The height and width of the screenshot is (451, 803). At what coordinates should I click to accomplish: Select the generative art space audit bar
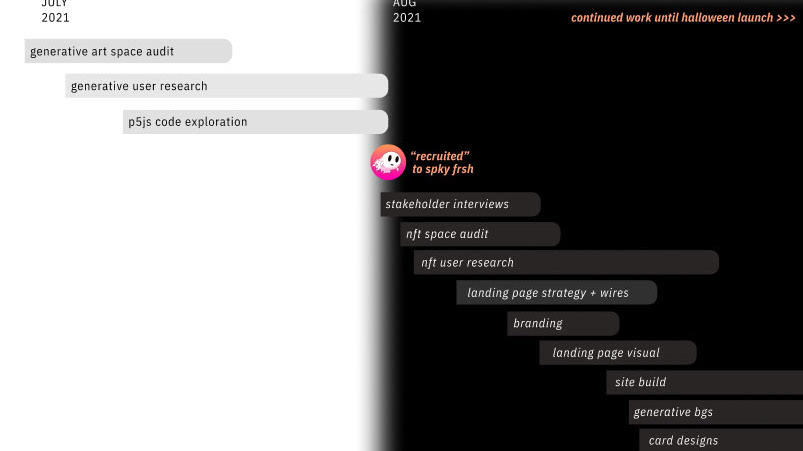[x=128, y=51]
